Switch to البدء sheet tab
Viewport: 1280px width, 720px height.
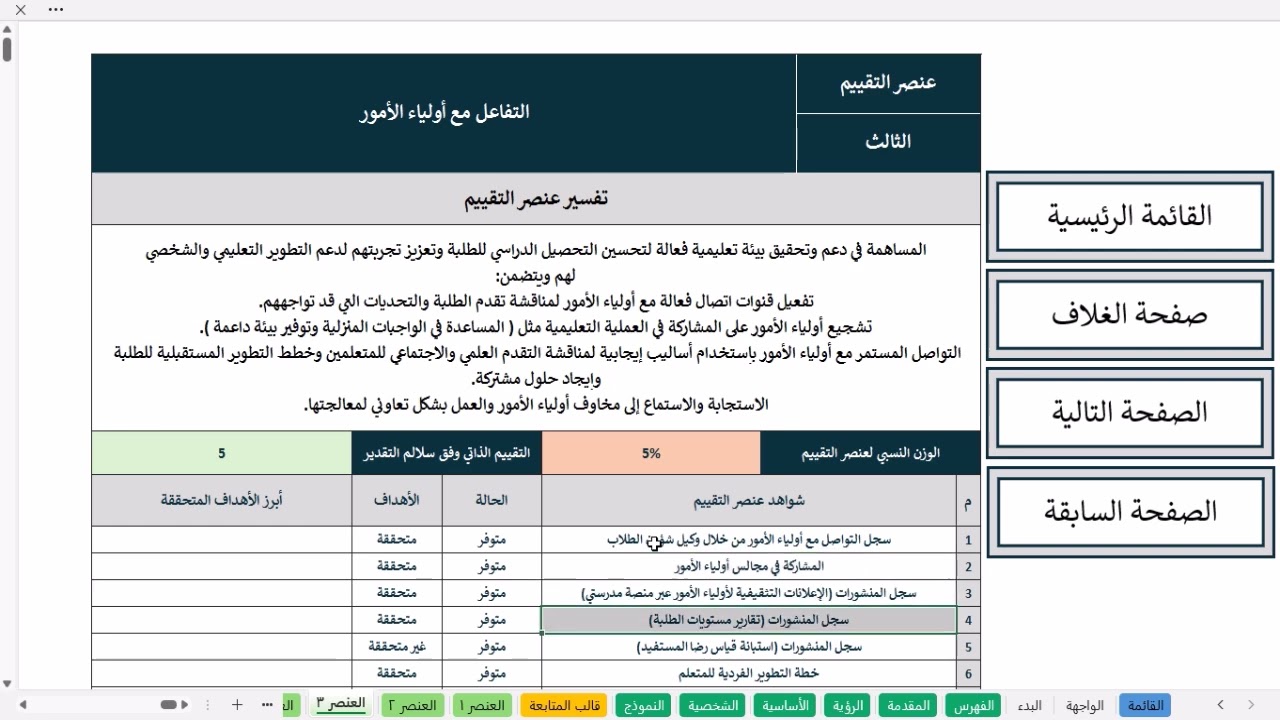pos(1030,705)
